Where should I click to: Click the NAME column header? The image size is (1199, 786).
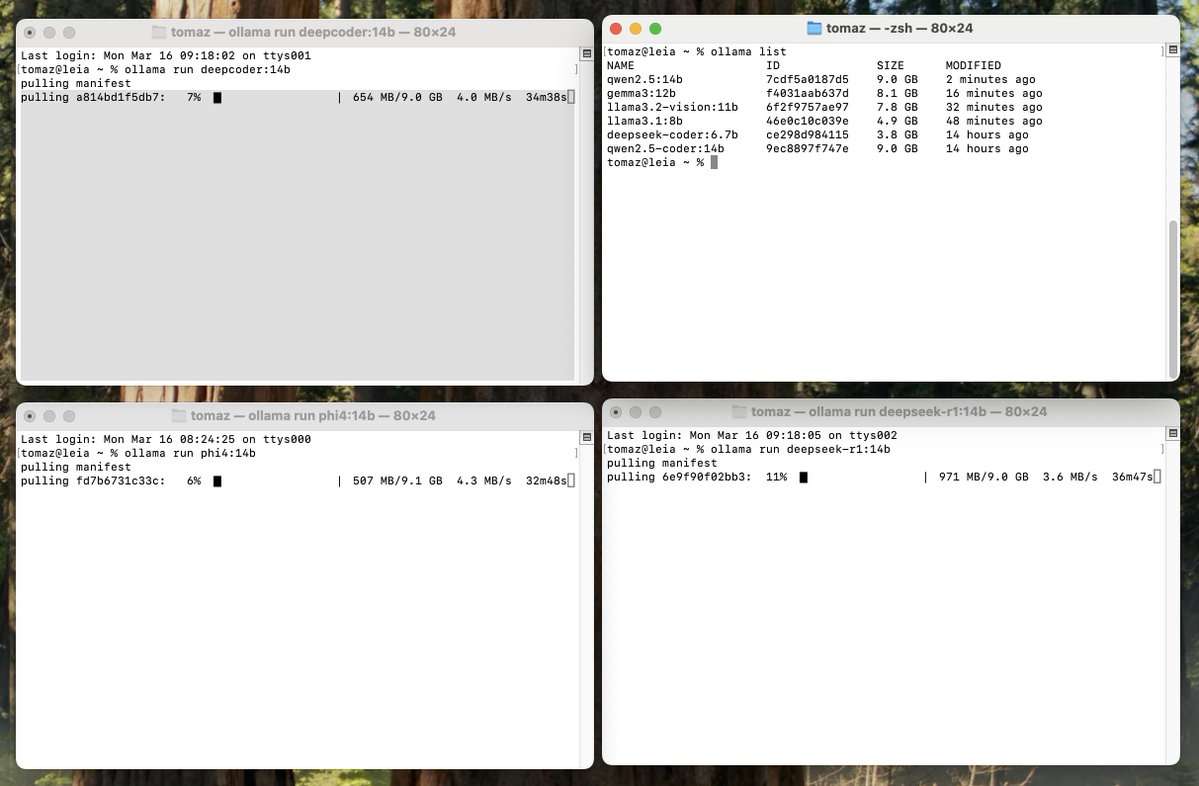620,66
